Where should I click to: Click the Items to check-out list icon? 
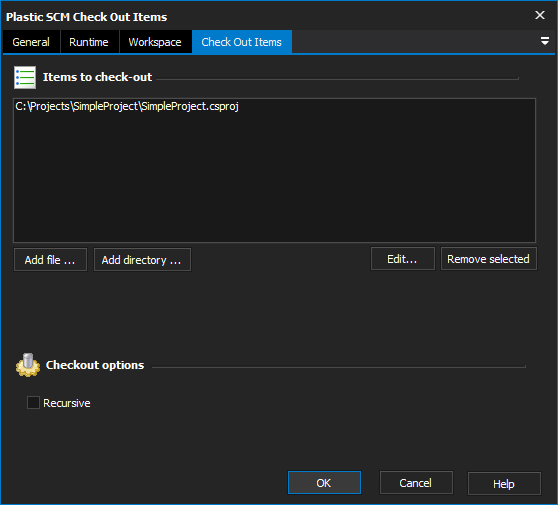coord(25,77)
